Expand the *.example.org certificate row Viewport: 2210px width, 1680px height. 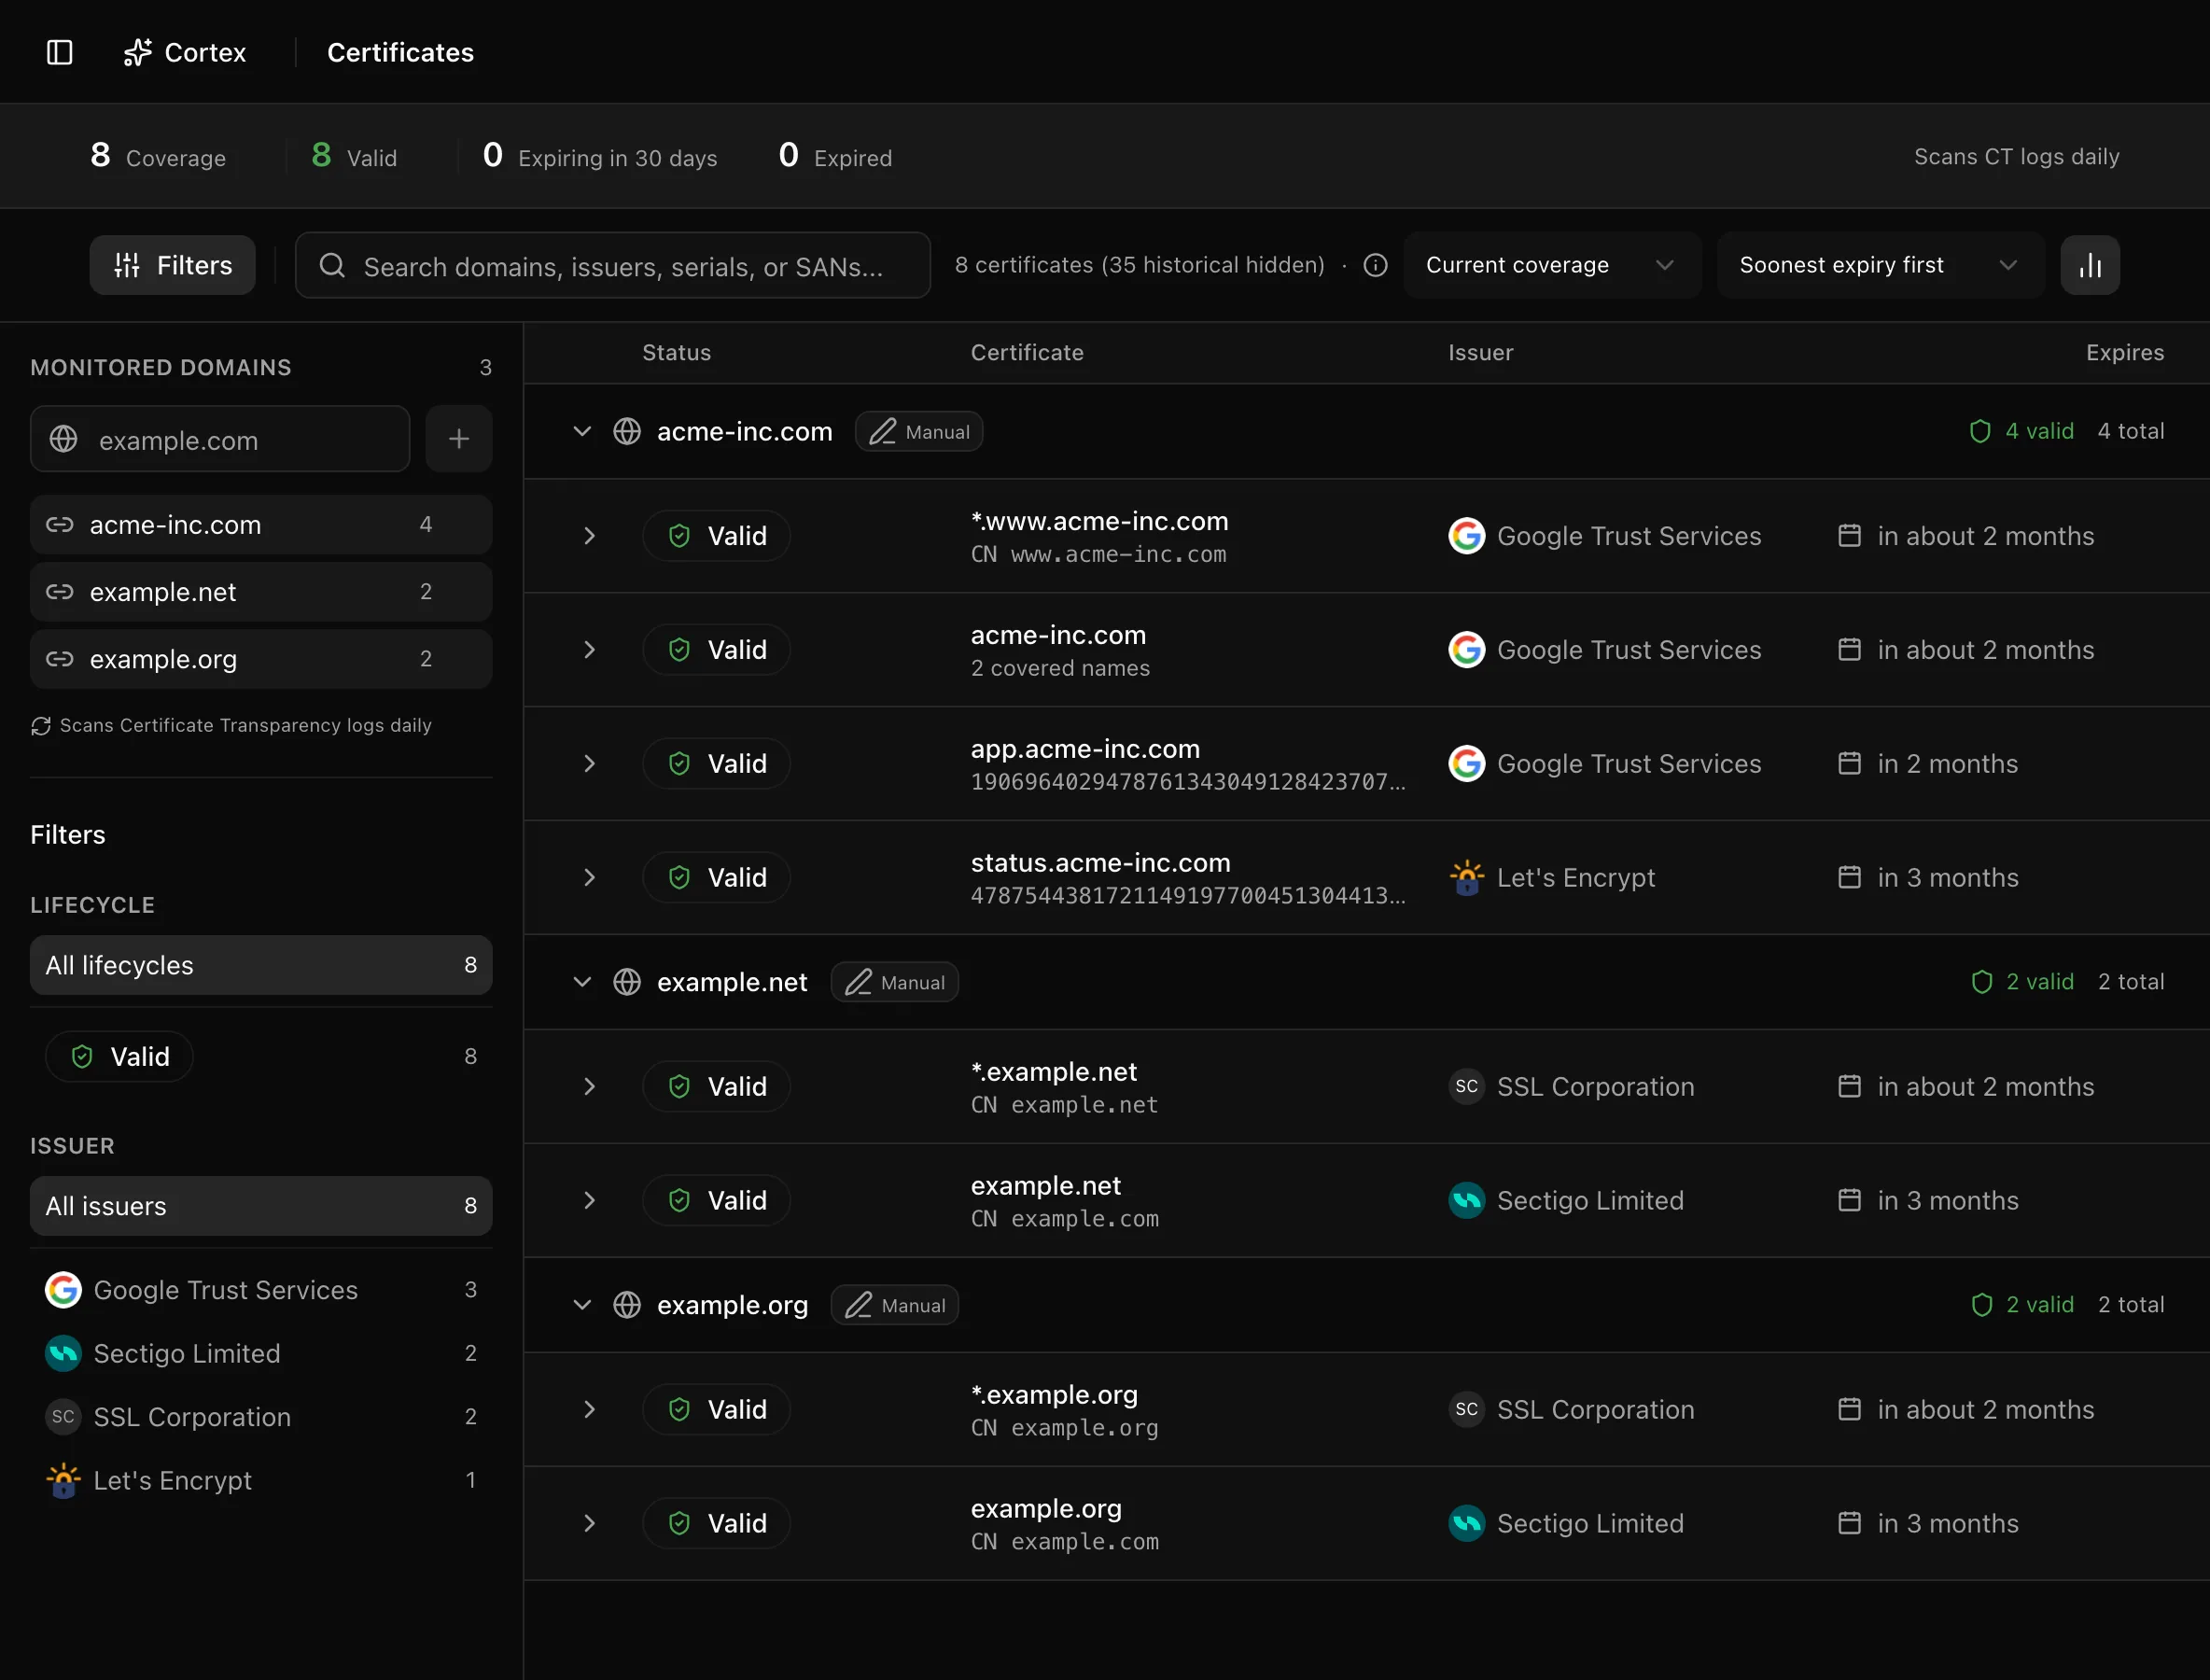pyautogui.click(x=590, y=1410)
